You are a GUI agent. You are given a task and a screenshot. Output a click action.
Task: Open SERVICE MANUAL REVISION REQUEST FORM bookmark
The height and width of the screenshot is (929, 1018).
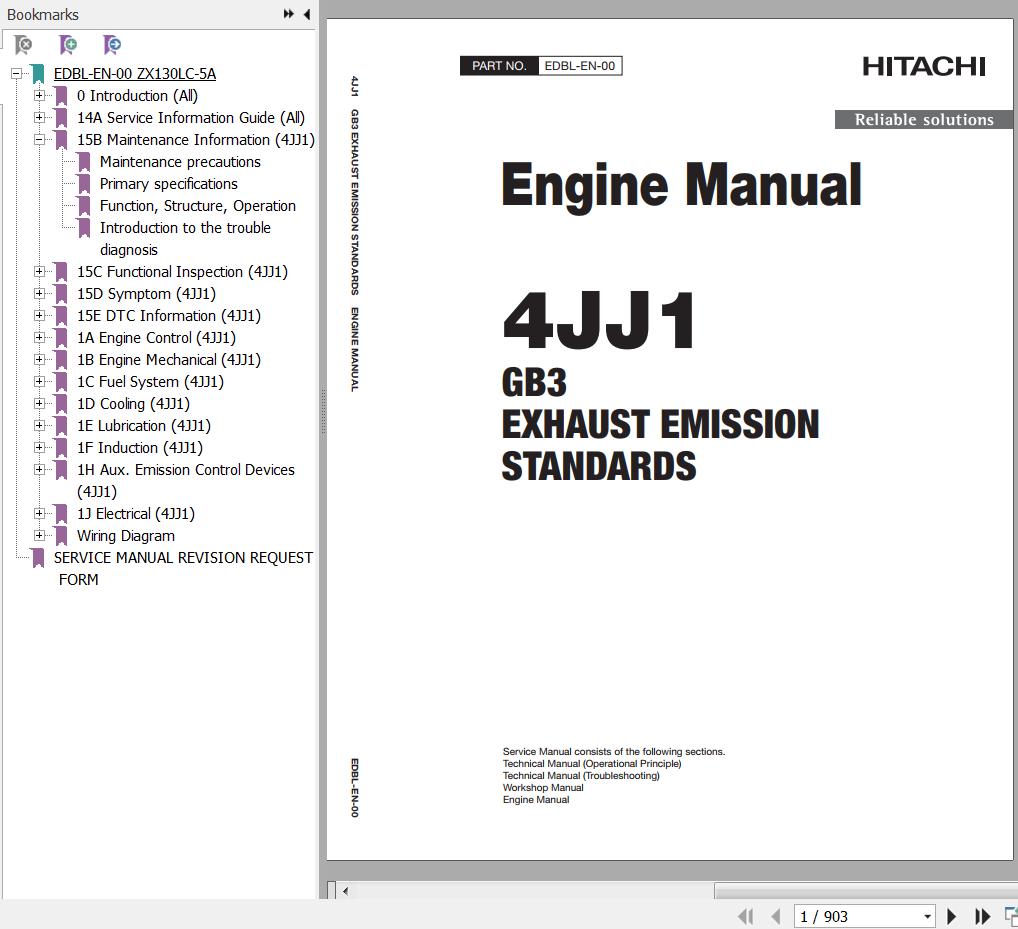click(183, 569)
